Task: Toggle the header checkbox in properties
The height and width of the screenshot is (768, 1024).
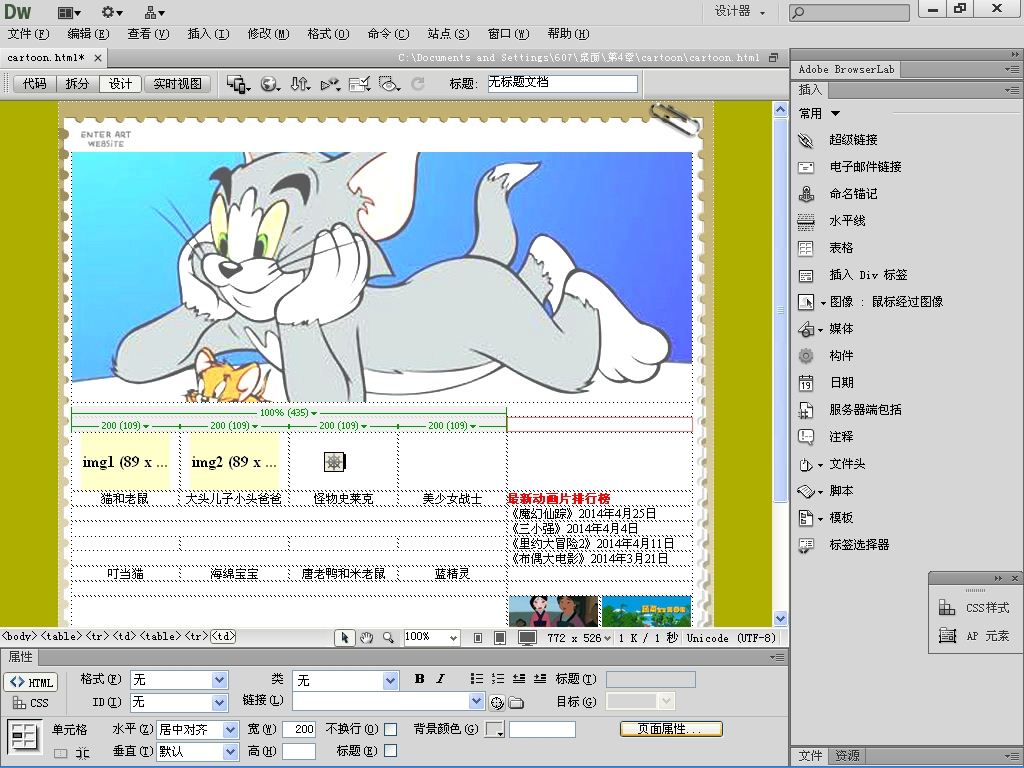Action: coord(391,750)
